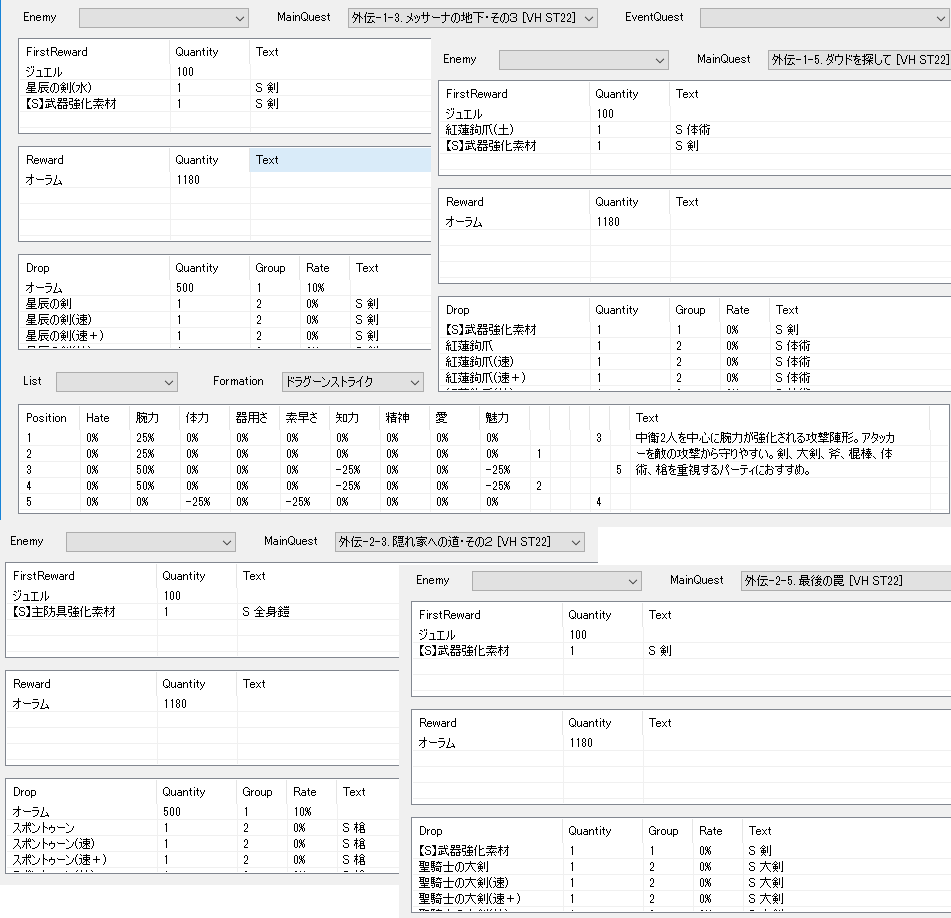Click Rate header in 外伝-1-3 Drop table

pyautogui.click(x=324, y=268)
